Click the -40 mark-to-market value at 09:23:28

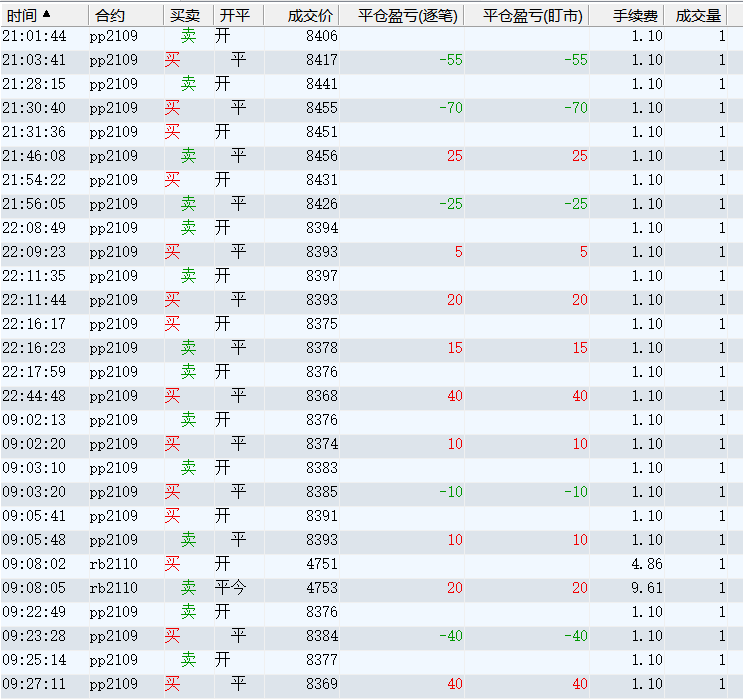pos(576,636)
